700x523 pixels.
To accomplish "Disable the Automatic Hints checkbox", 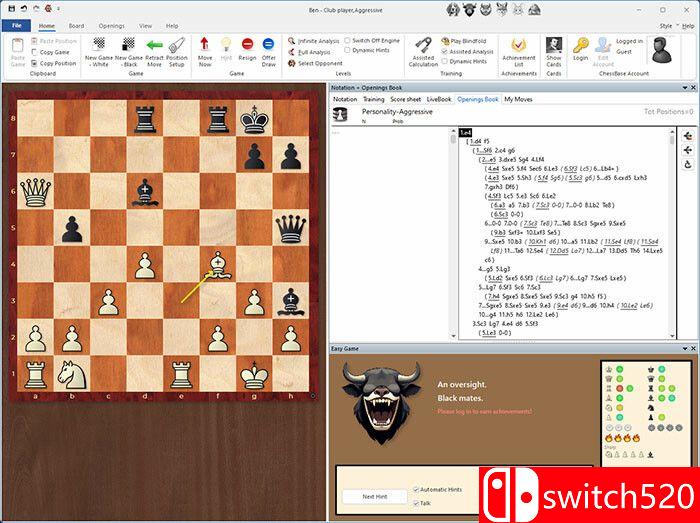I will [x=417, y=490].
